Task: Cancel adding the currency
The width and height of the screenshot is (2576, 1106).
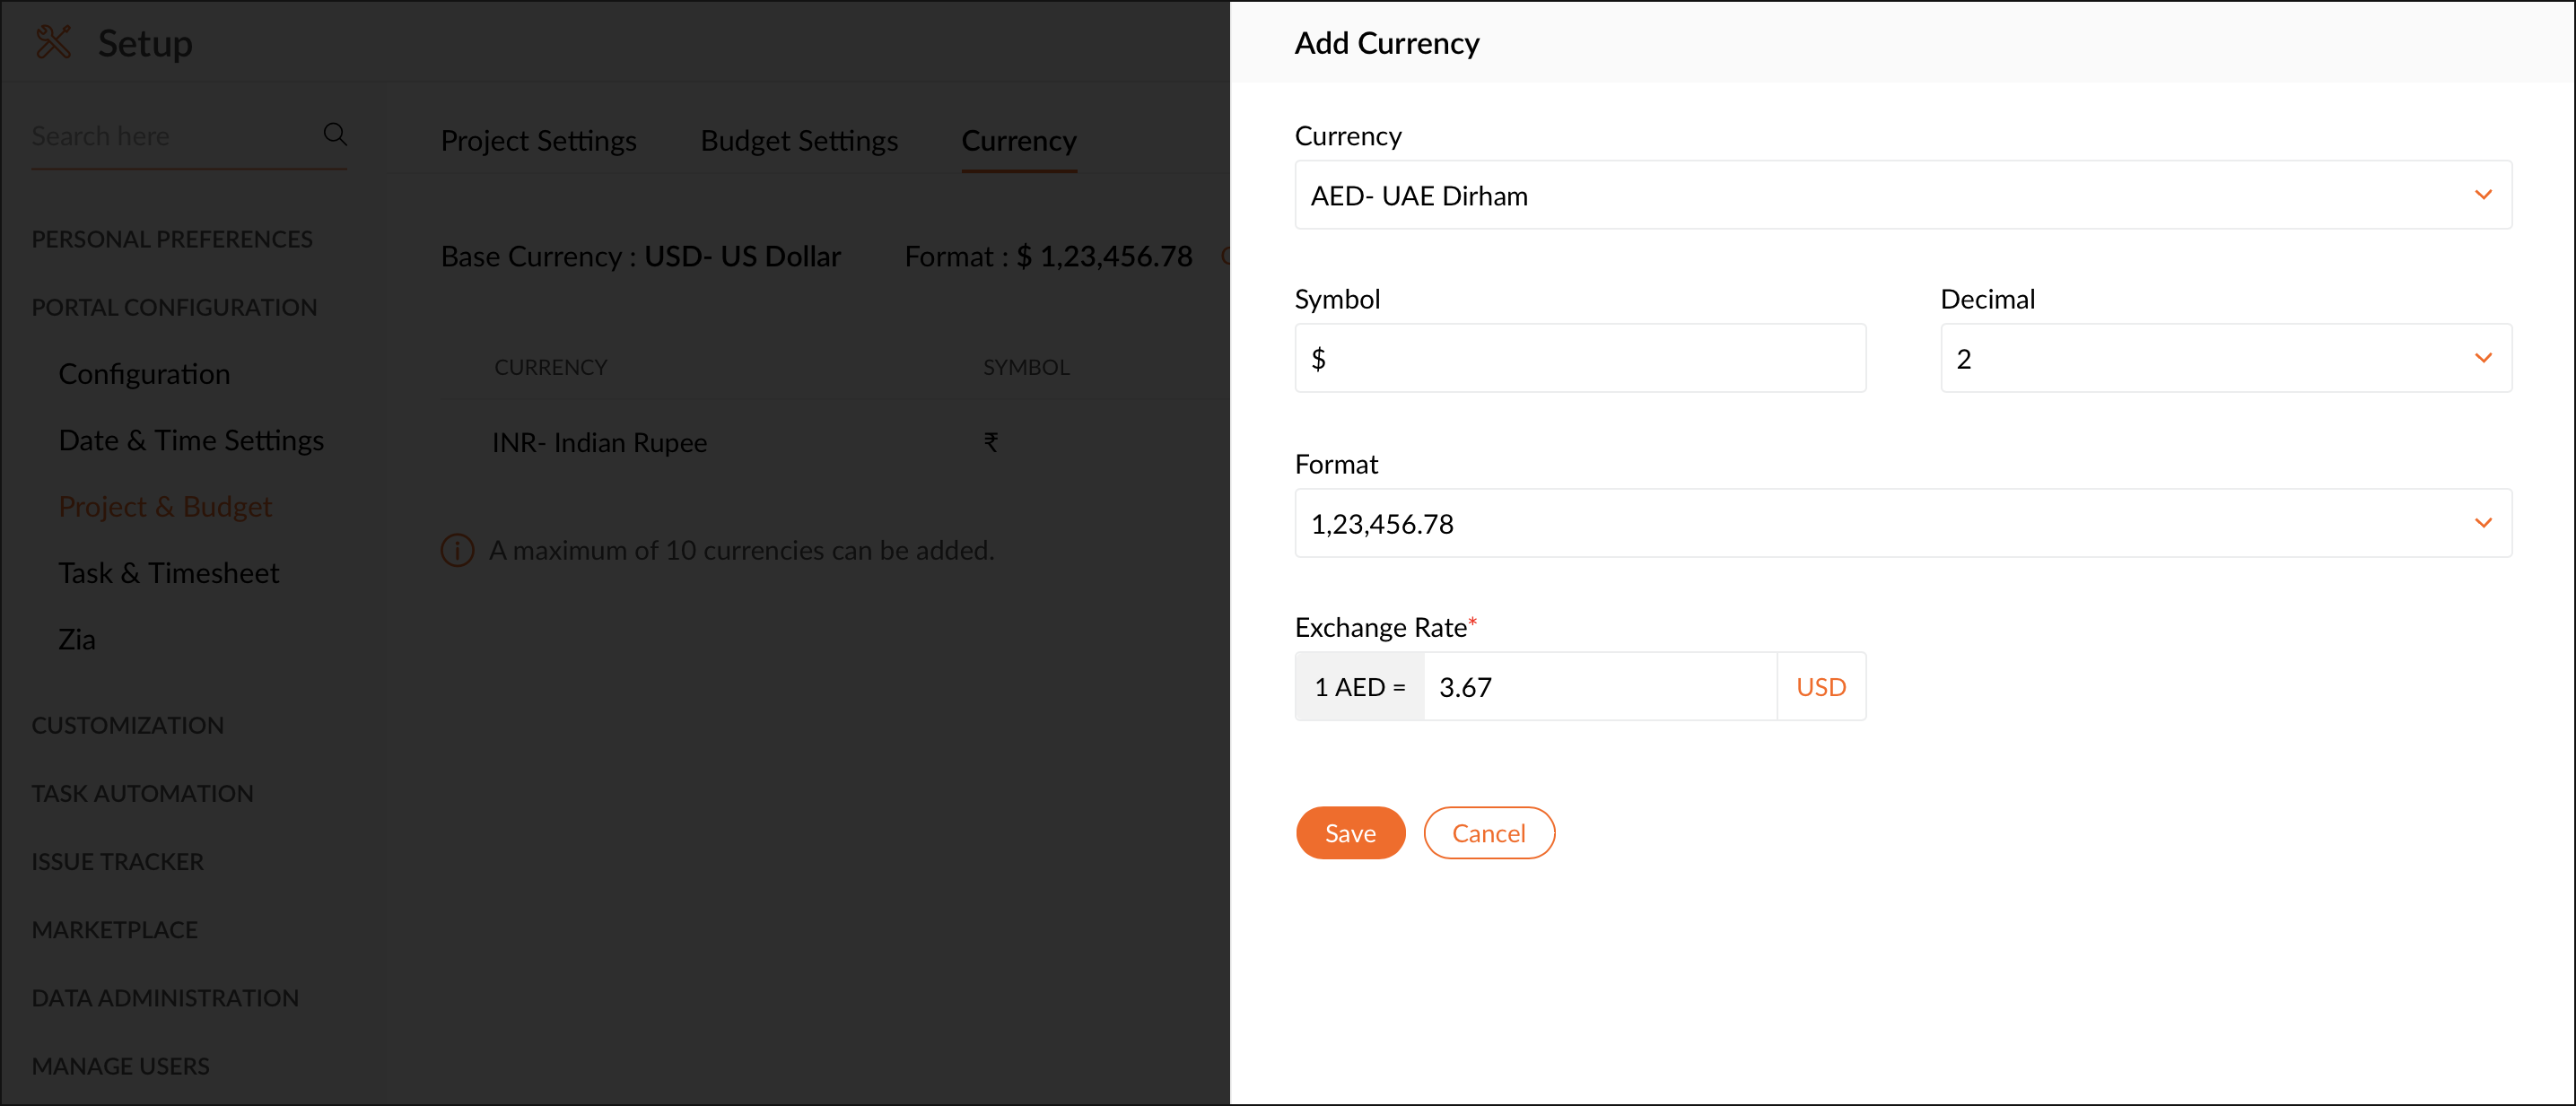Action: [1488, 833]
